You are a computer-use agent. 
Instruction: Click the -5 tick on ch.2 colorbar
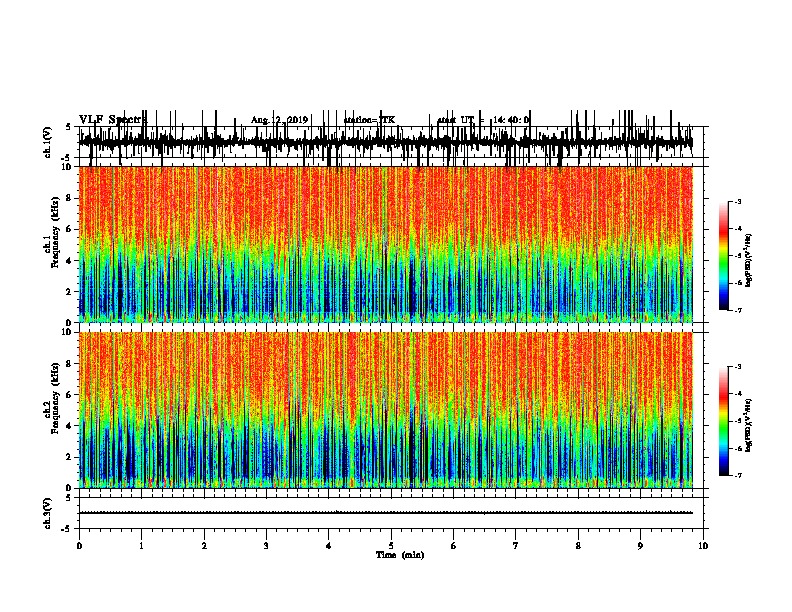pos(738,421)
